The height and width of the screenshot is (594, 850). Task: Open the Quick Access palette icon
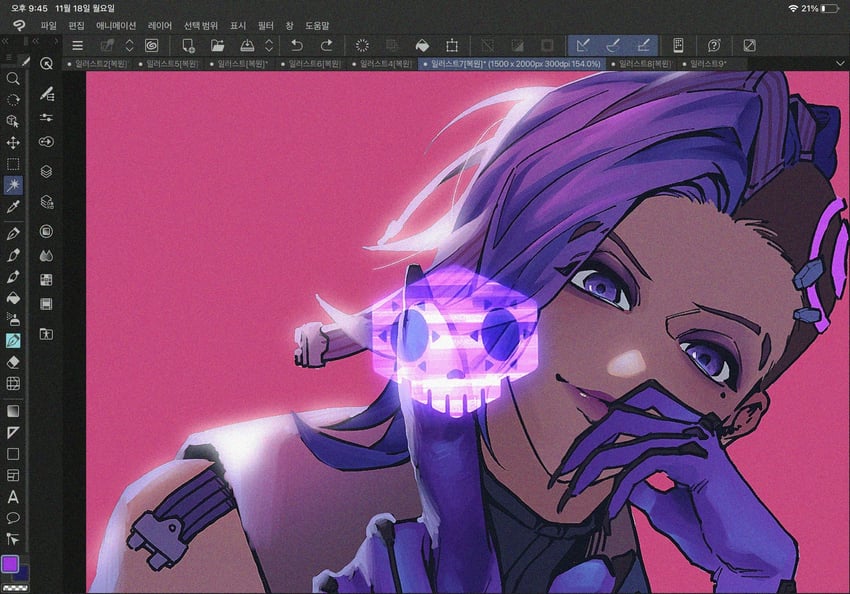47,63
